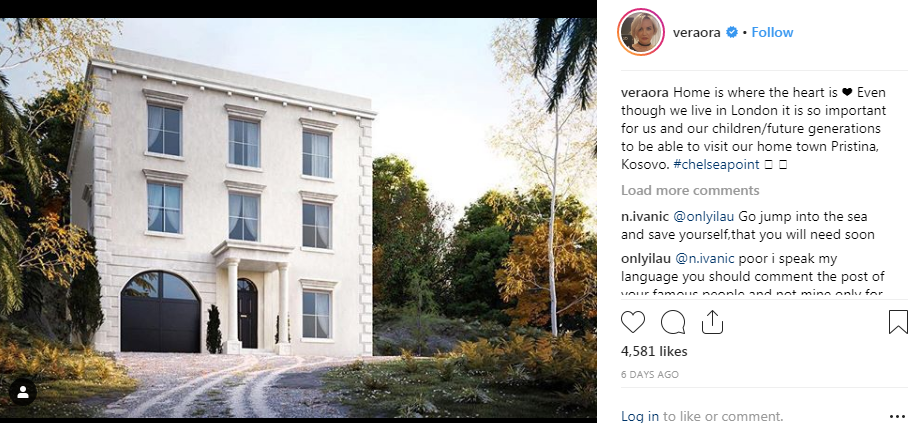Open the onlyilau commenter profile
Image resolution: width=914 pixels, height=423 pixels.
coord(645,258)
